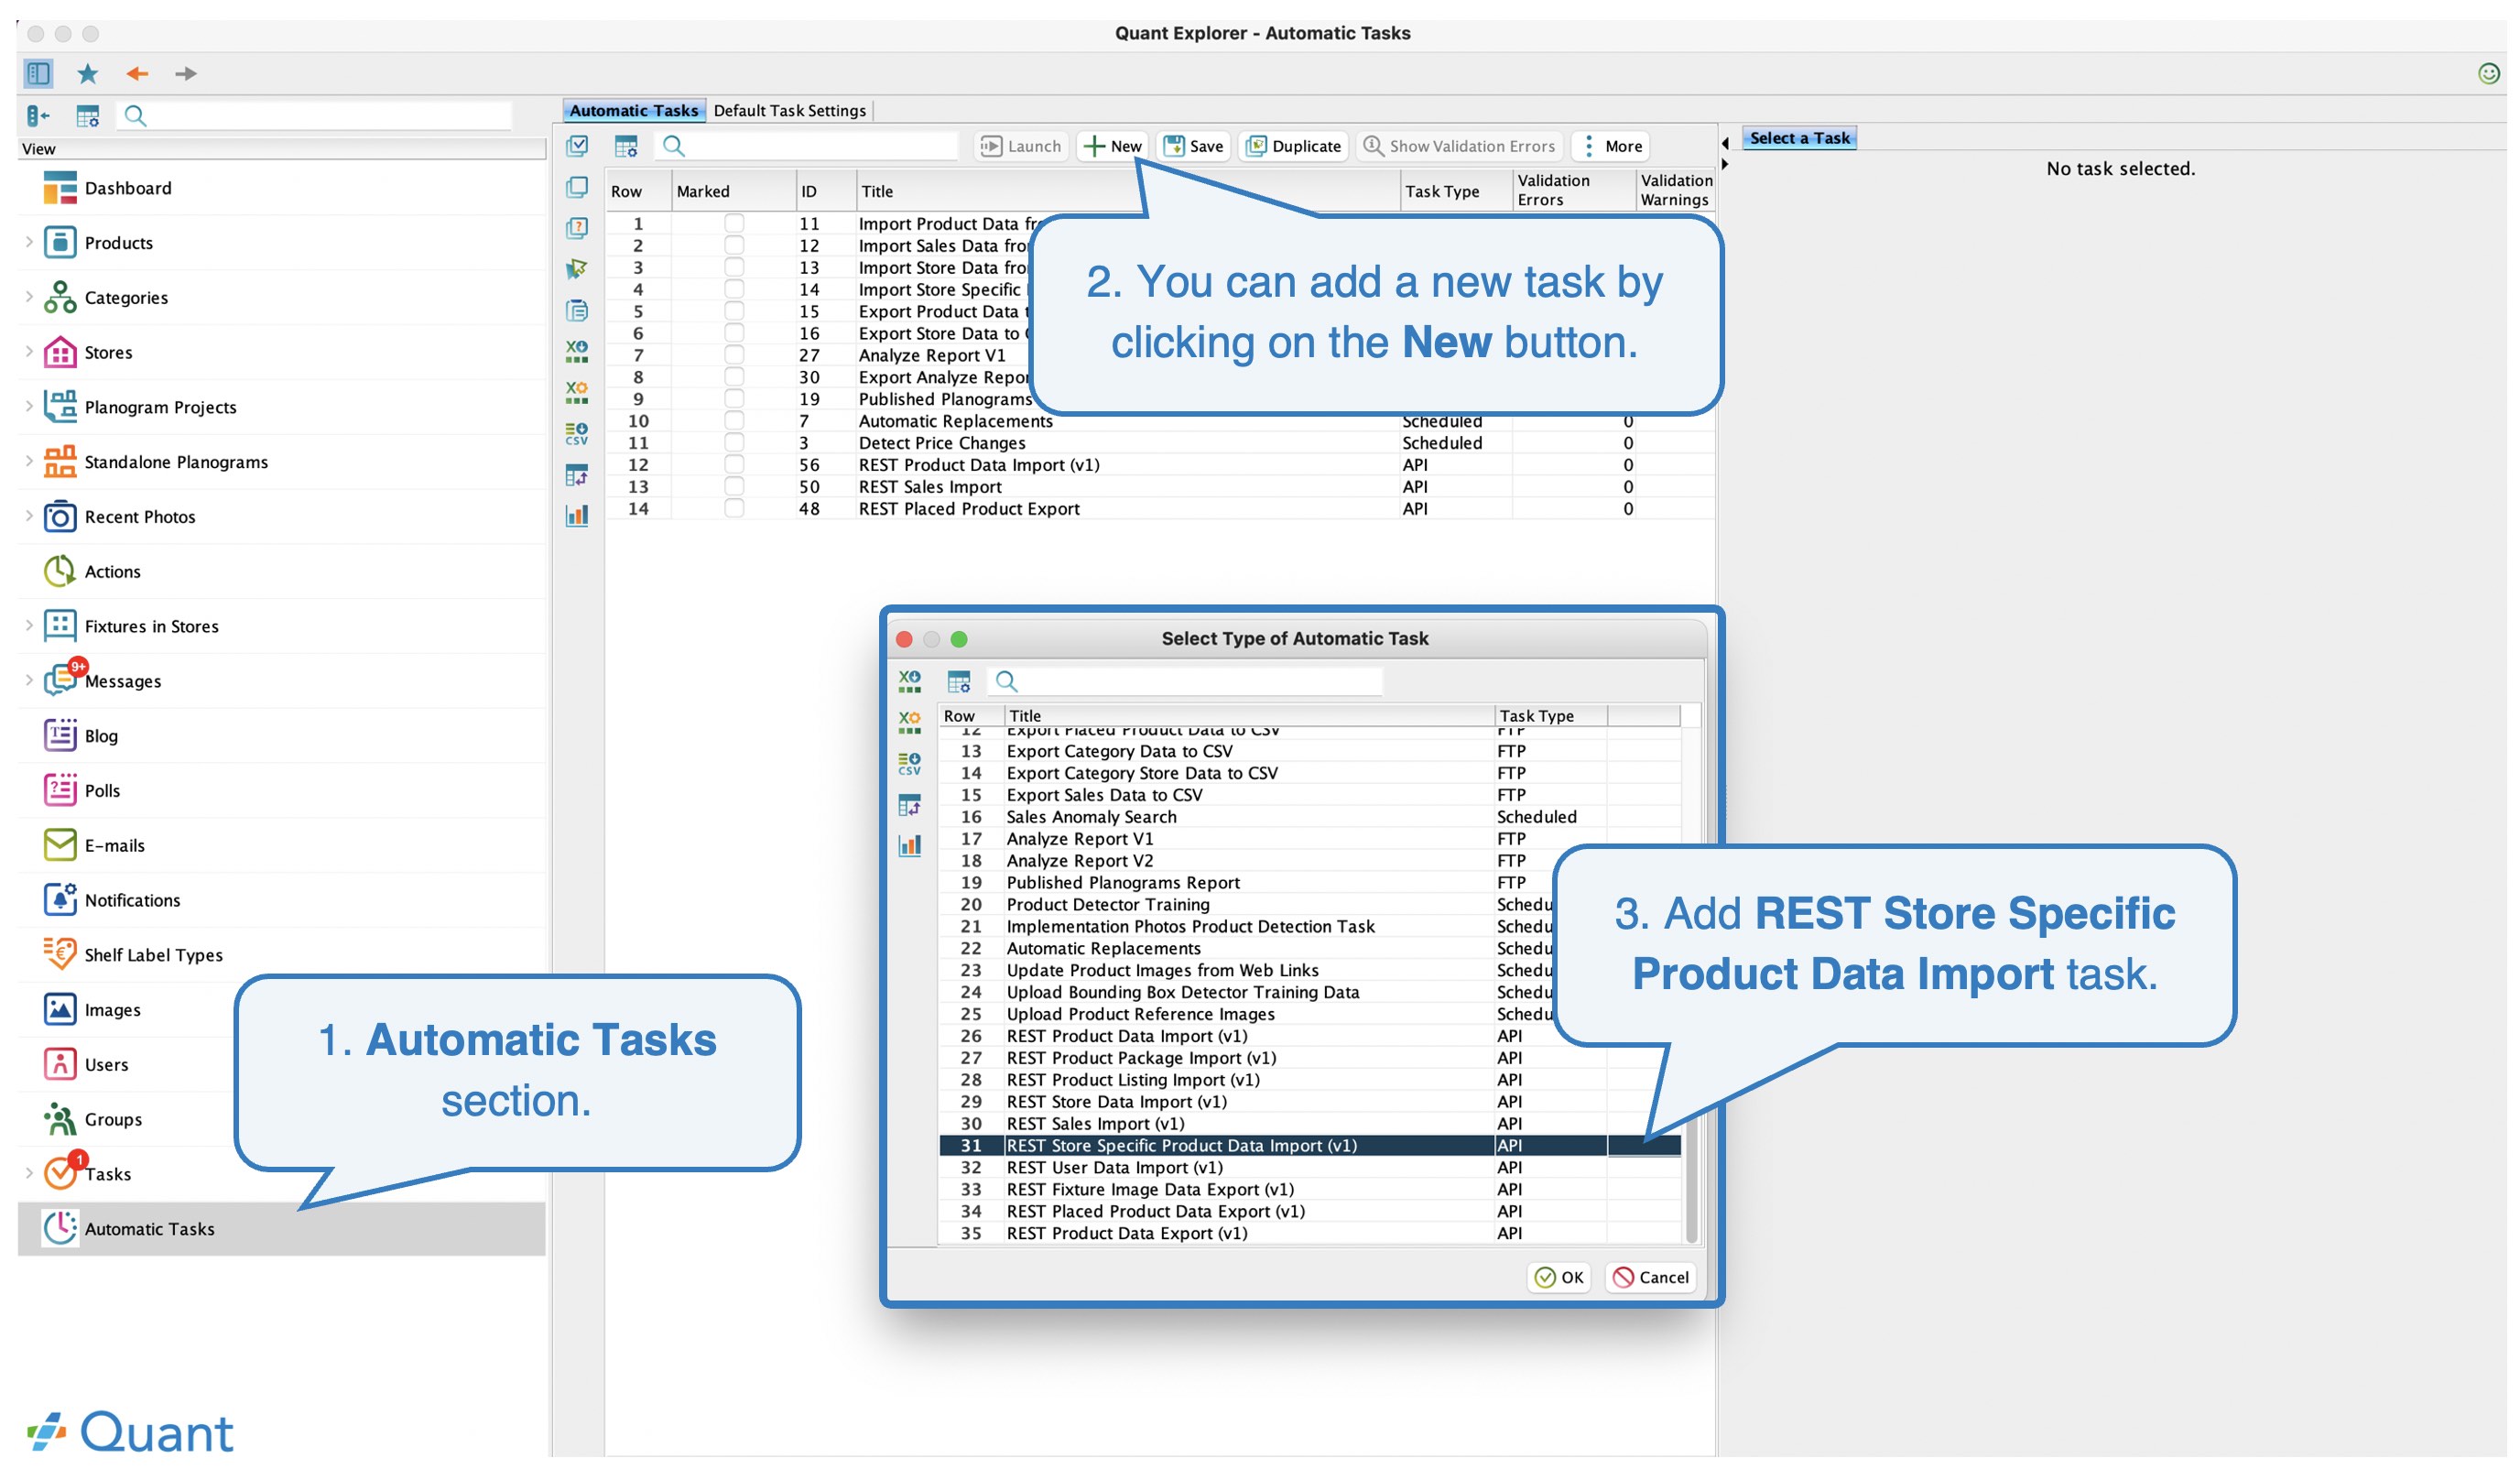2520x1469 pixels.
Task: Dismiss dialog with Cancel button
Action: pyautogui.click(x=1650, y=1277)
